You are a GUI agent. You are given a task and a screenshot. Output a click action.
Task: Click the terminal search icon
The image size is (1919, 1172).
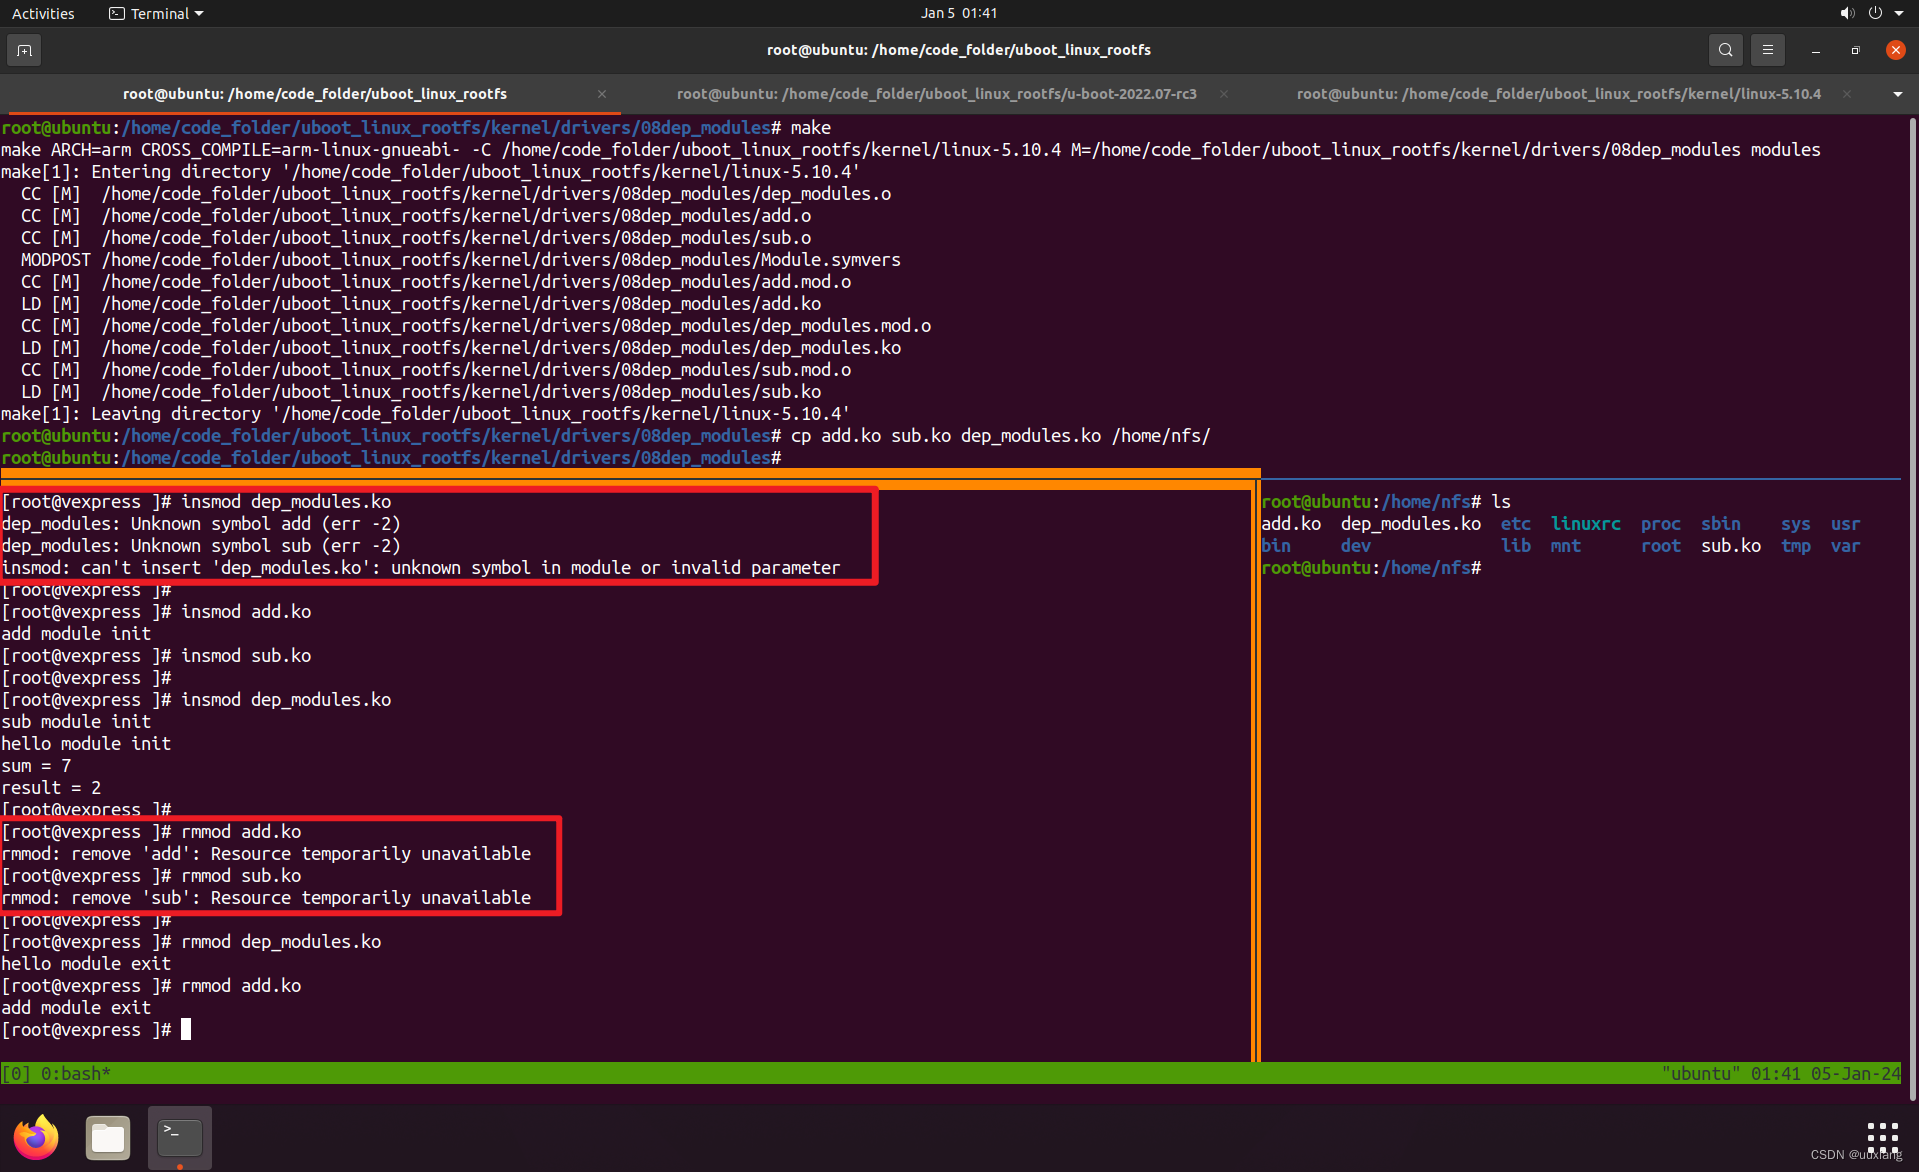click(1725, 49)
